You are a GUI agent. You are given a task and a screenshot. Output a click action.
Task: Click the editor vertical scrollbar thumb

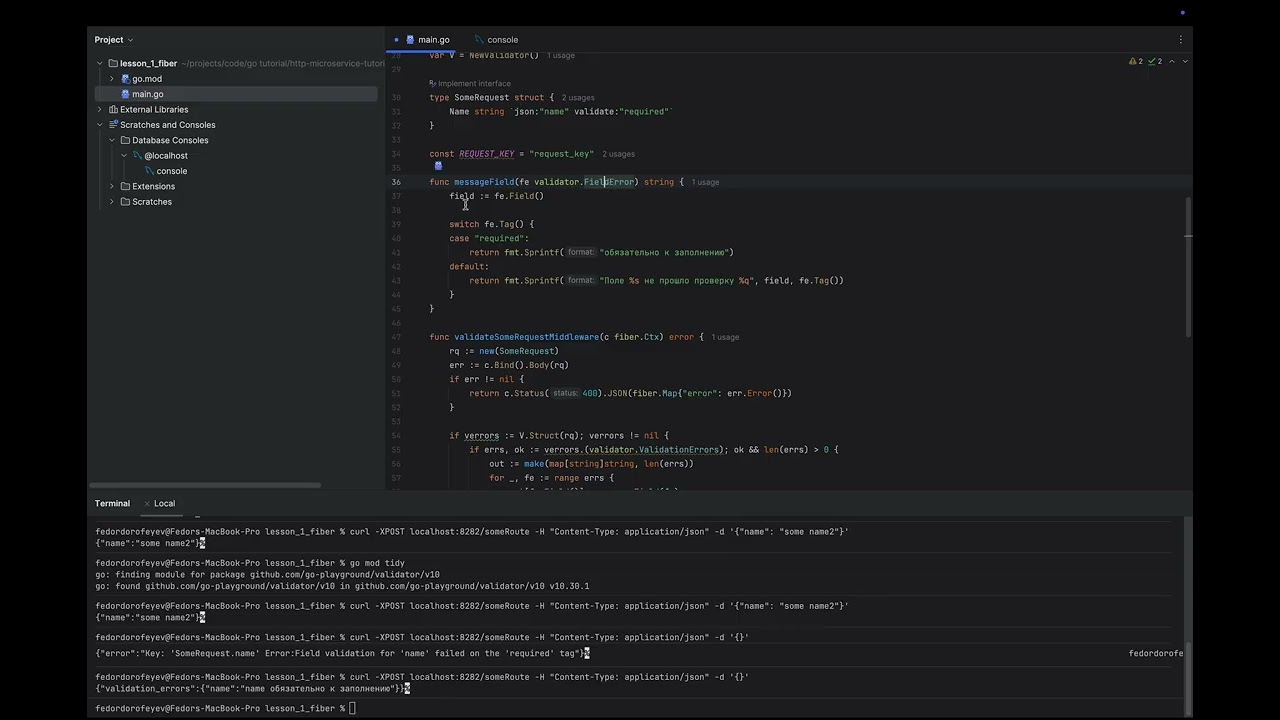click(1188, 265)
